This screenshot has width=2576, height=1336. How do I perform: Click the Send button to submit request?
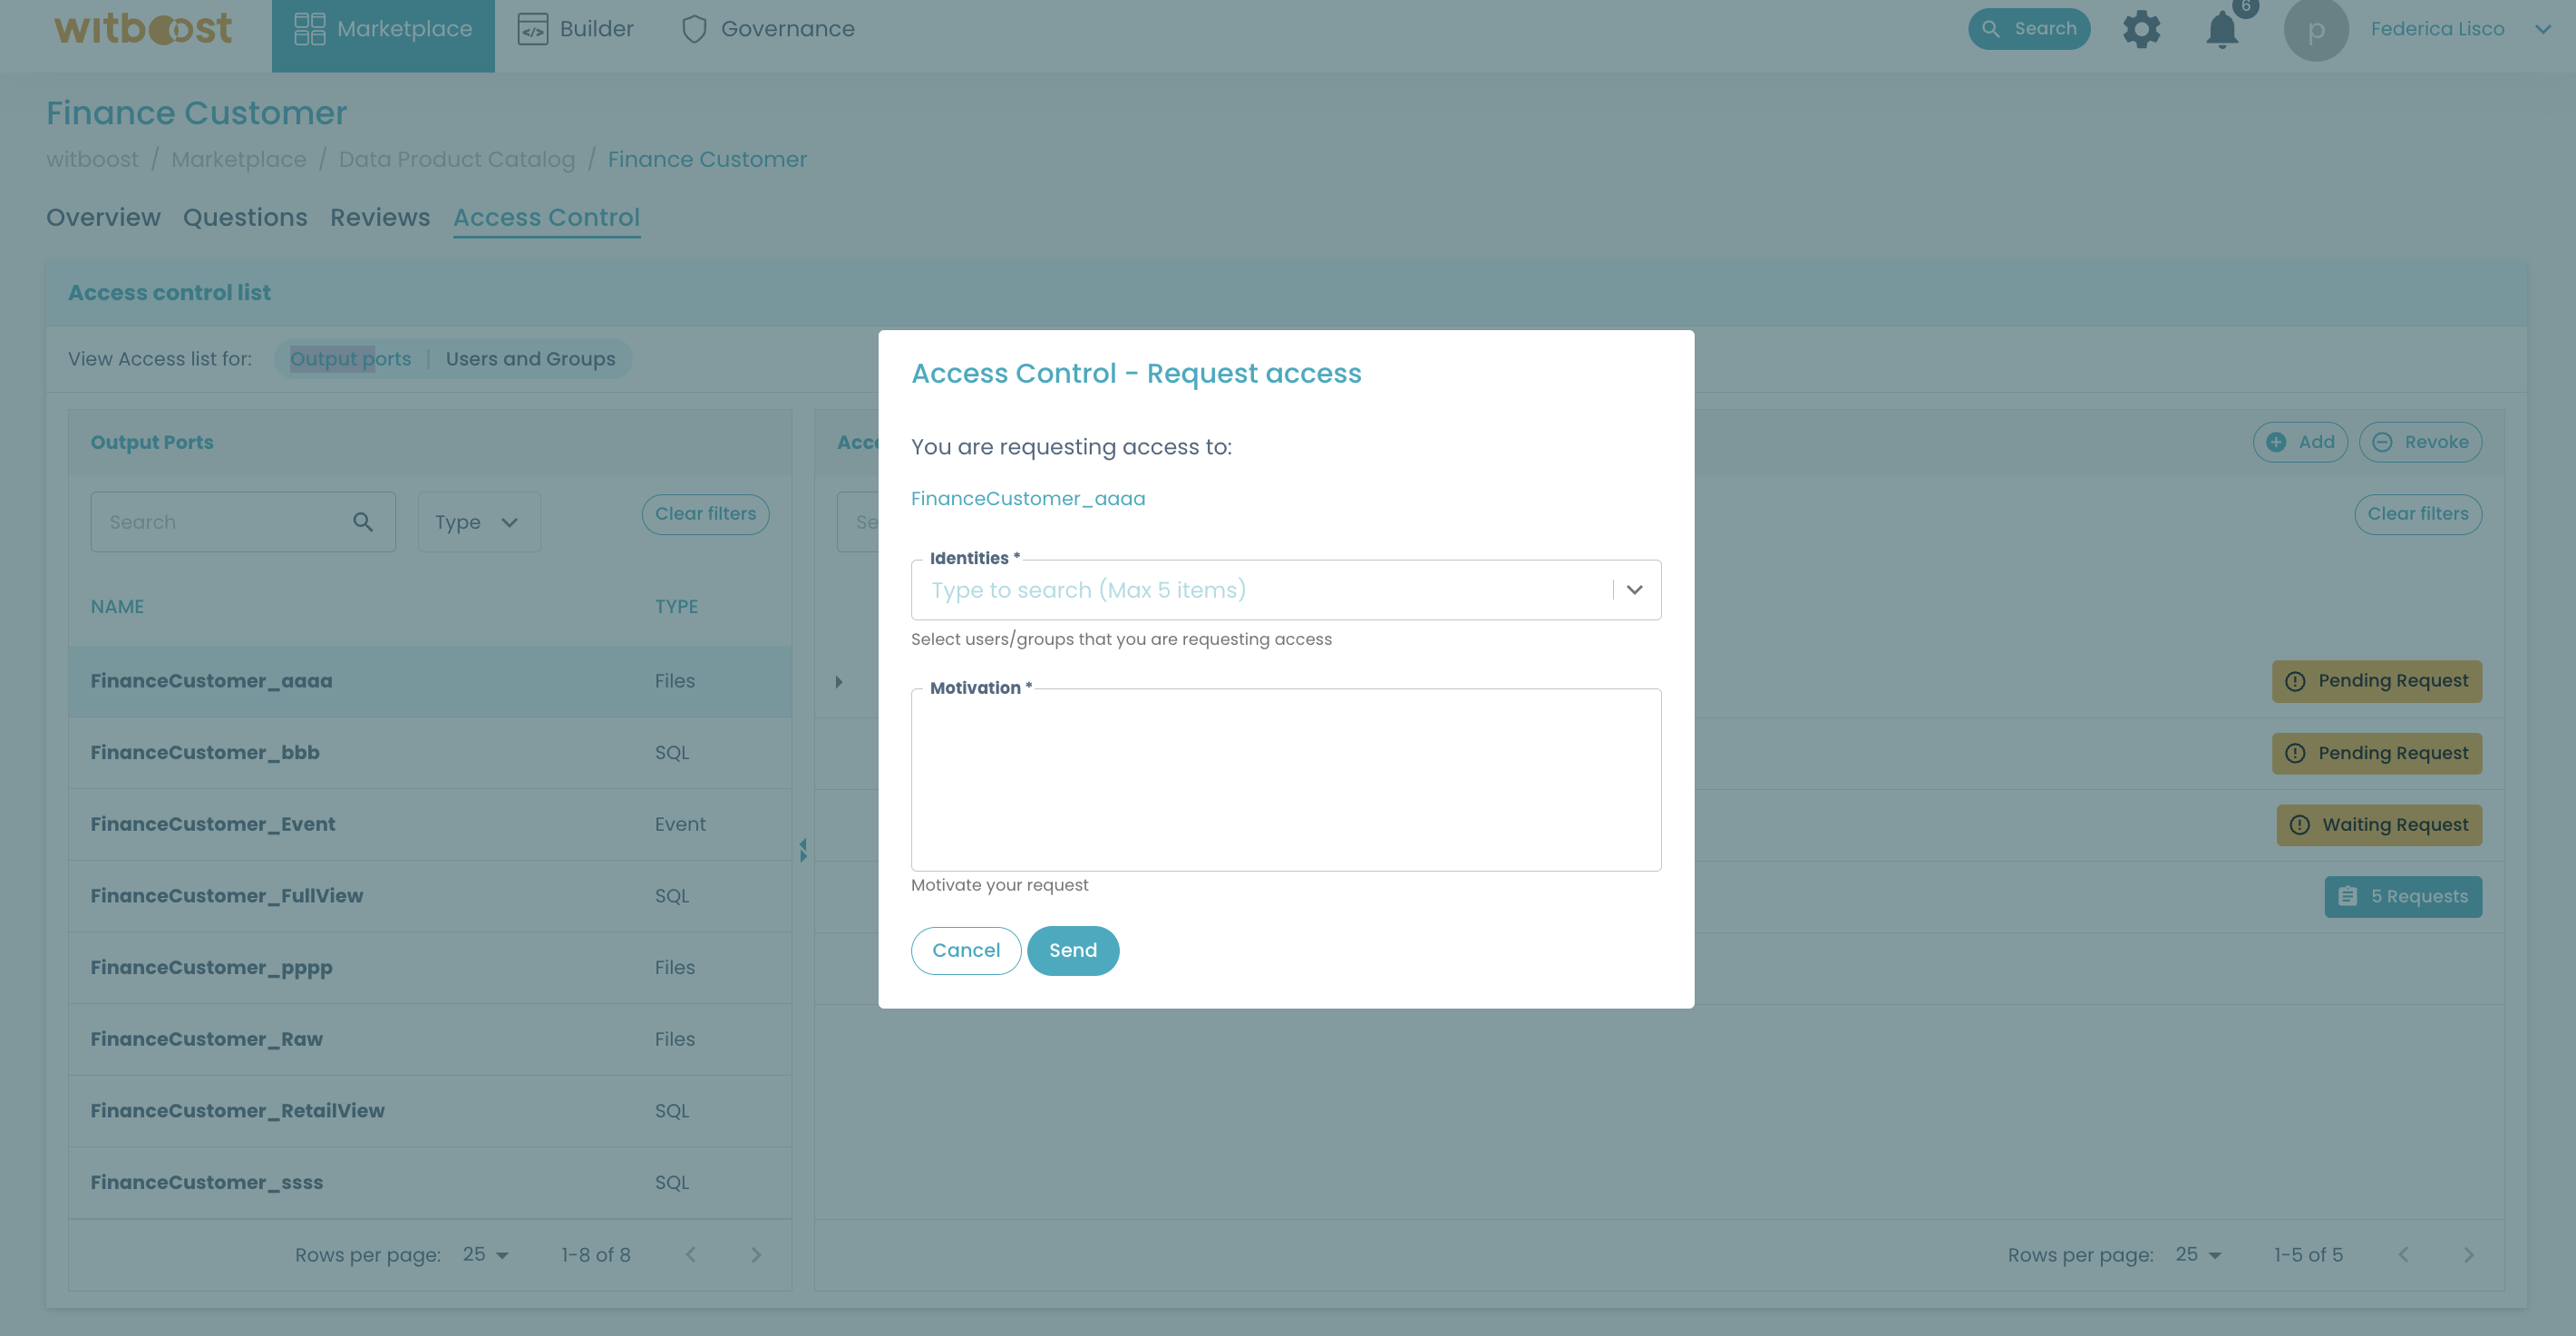(x=1073, y=950)
